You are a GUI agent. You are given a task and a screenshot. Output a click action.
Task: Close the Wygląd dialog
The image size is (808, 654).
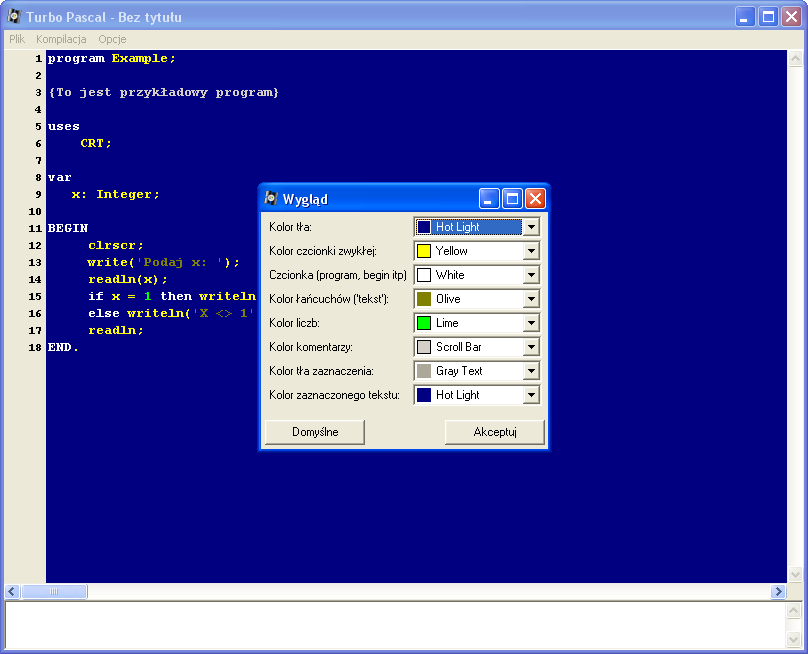(x=535, y=198)
